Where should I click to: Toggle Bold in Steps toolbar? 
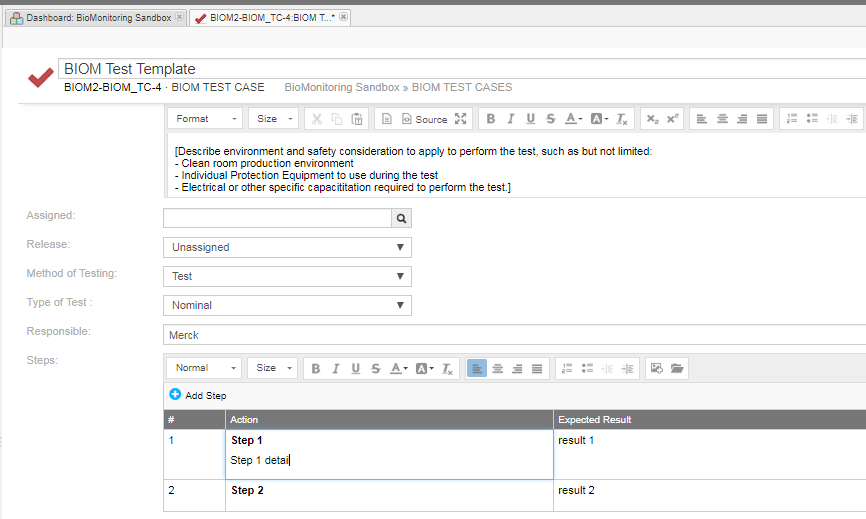pos(315,368)
